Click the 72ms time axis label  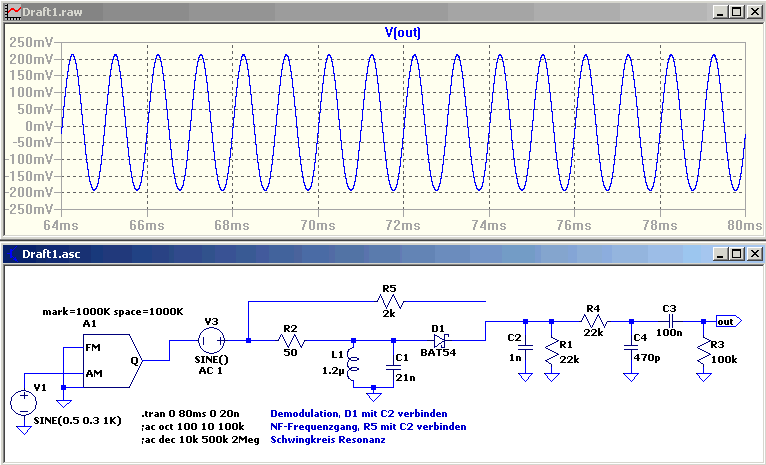pos(403,226)
